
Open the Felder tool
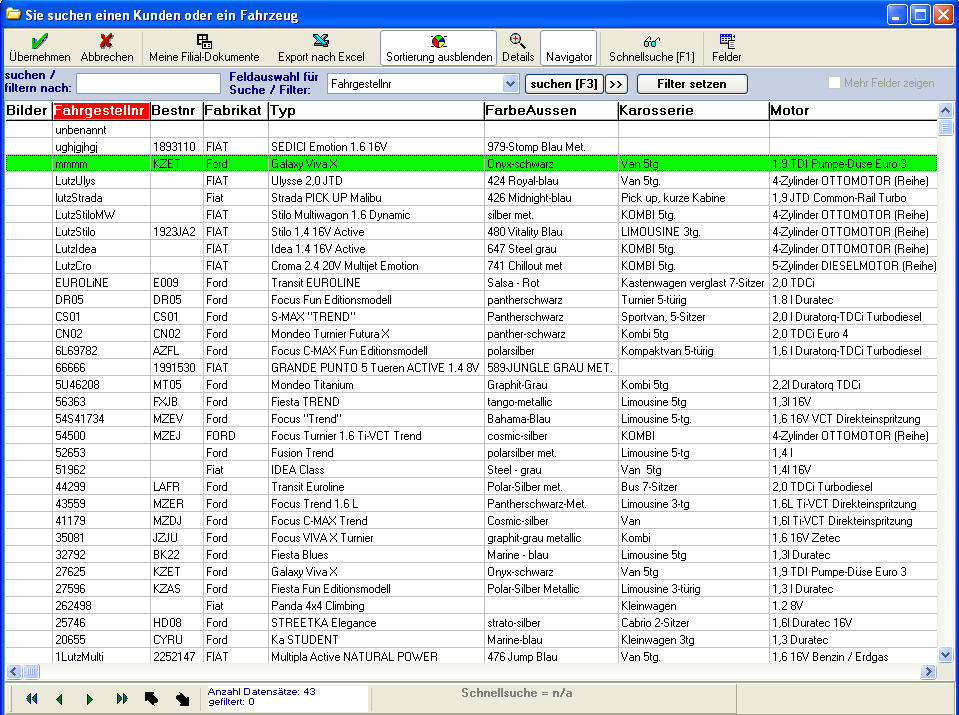[x=727, y=48]
